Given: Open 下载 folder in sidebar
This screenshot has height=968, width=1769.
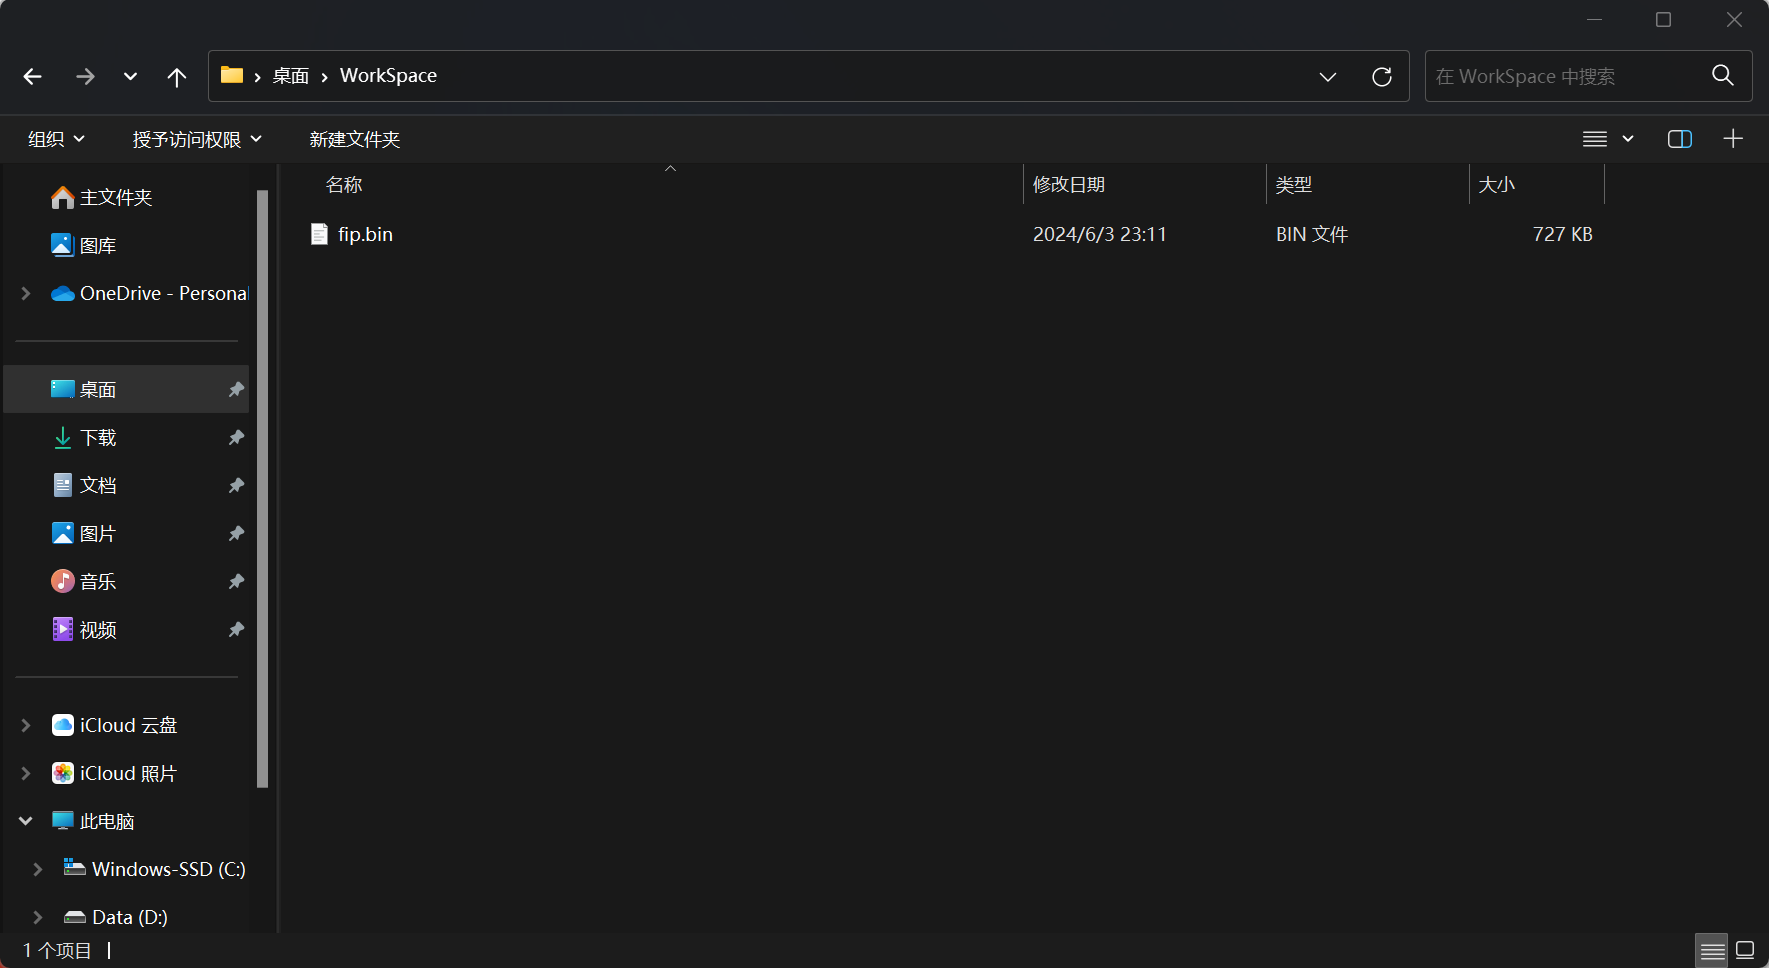Looking at the screenshot, I should point(98,437).
